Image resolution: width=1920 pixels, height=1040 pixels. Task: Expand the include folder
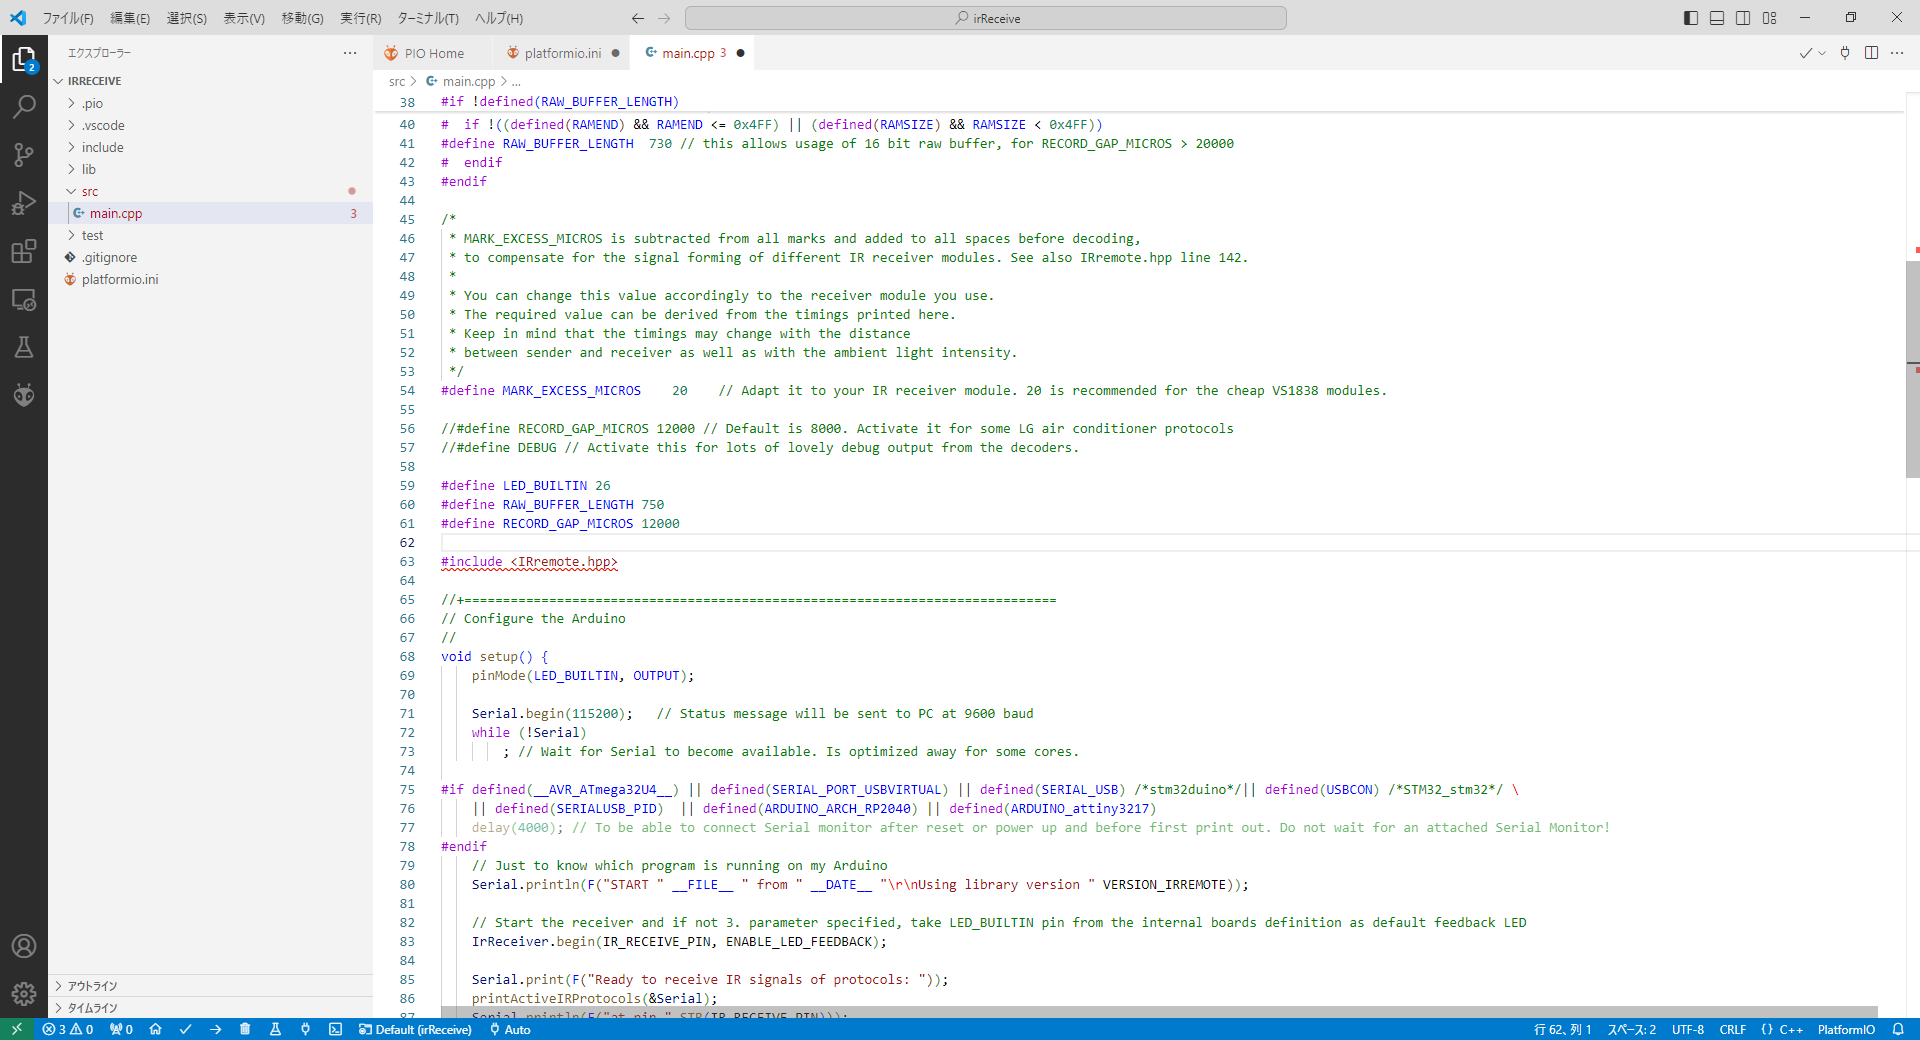[103, 147]
